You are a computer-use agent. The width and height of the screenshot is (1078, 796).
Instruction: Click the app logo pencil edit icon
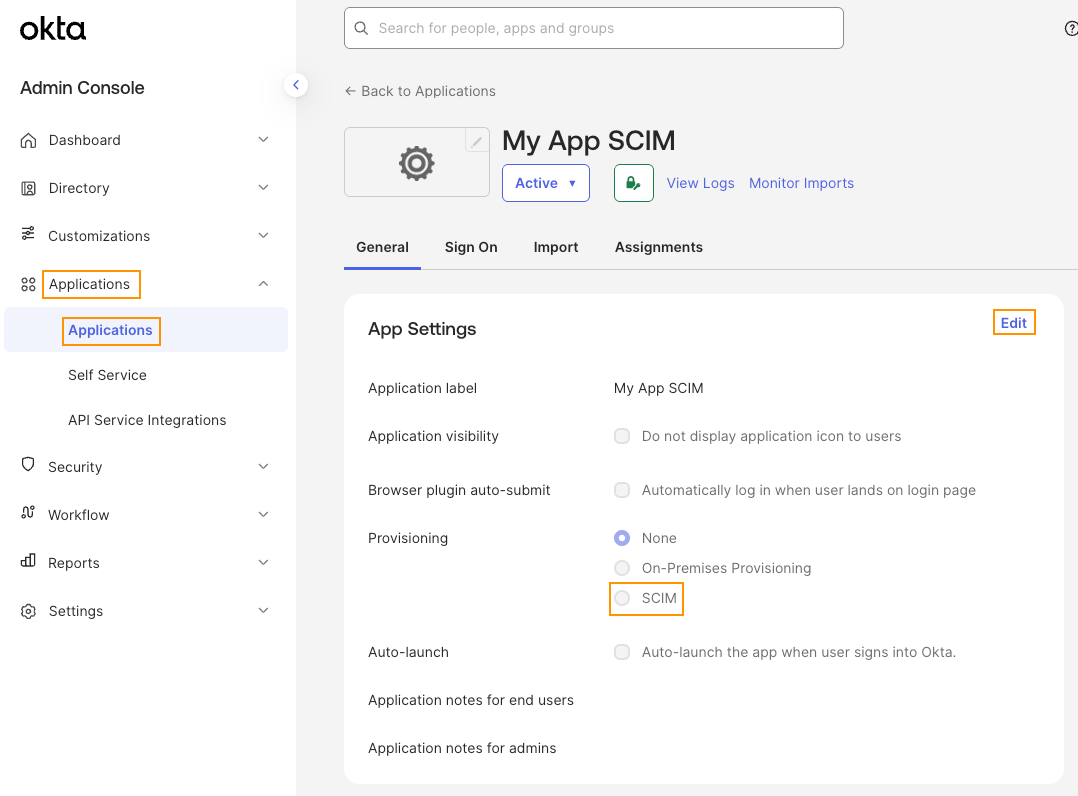click(476, 142)
